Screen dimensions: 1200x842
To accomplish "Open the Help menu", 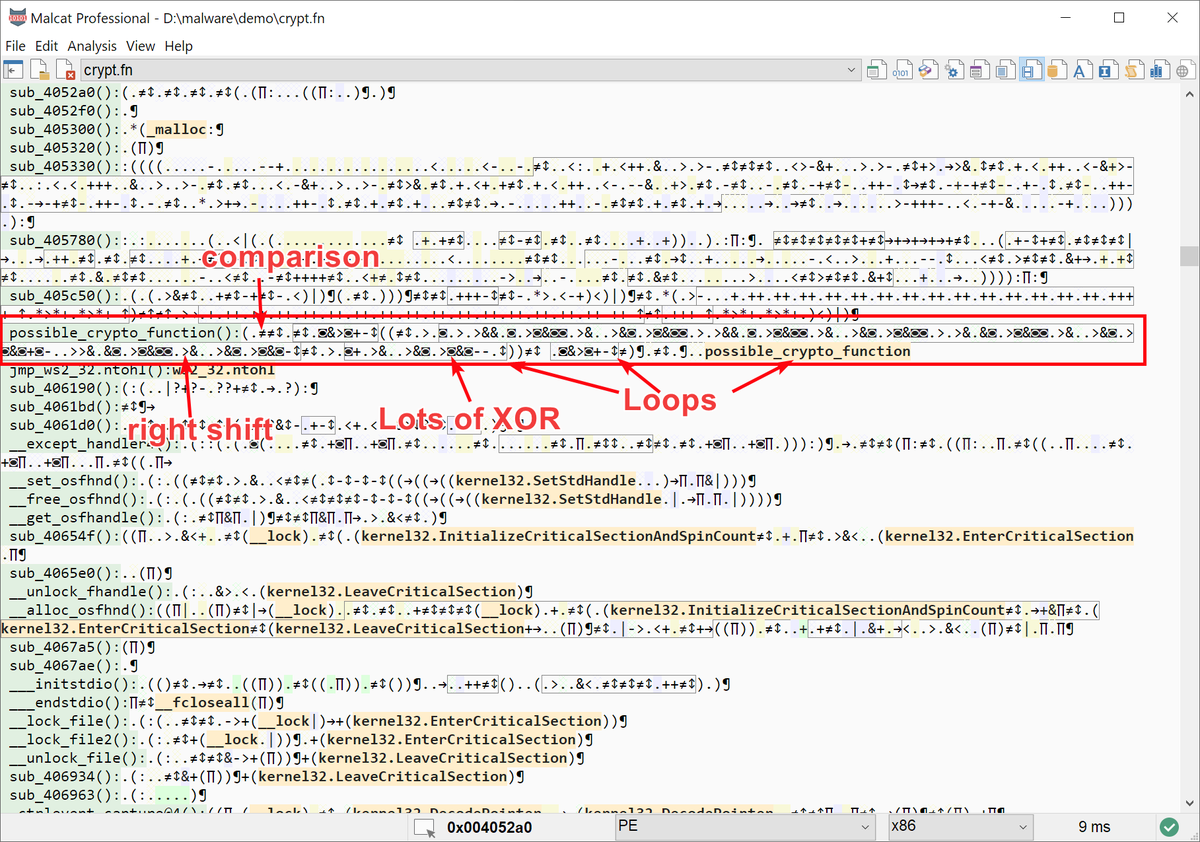I will click(x=179, y=46).
